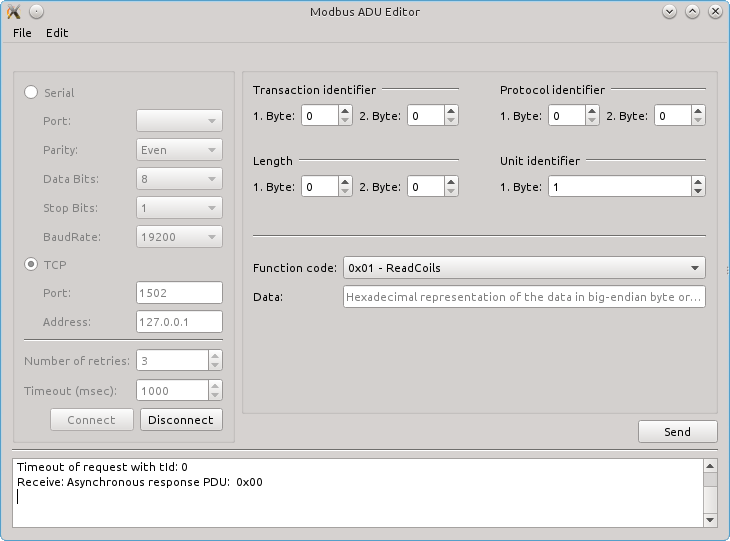Click the Data hexadecimal input field
The image size is (730, 541).
point(524,297)
